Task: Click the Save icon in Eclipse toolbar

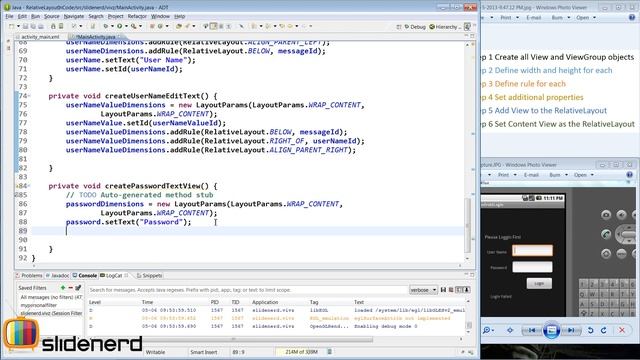Action: pyautogui.click(x=25, y=27)
